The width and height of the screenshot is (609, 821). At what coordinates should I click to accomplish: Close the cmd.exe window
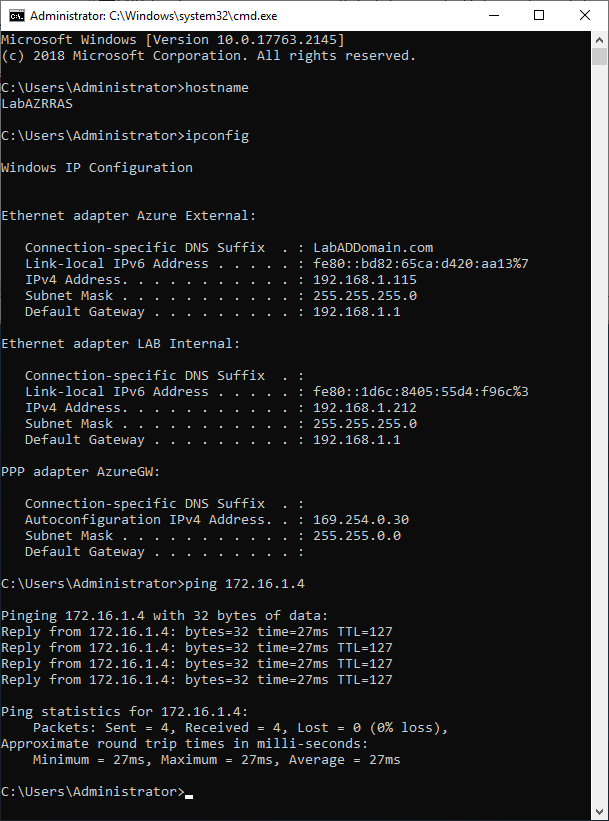pos(585,15)
